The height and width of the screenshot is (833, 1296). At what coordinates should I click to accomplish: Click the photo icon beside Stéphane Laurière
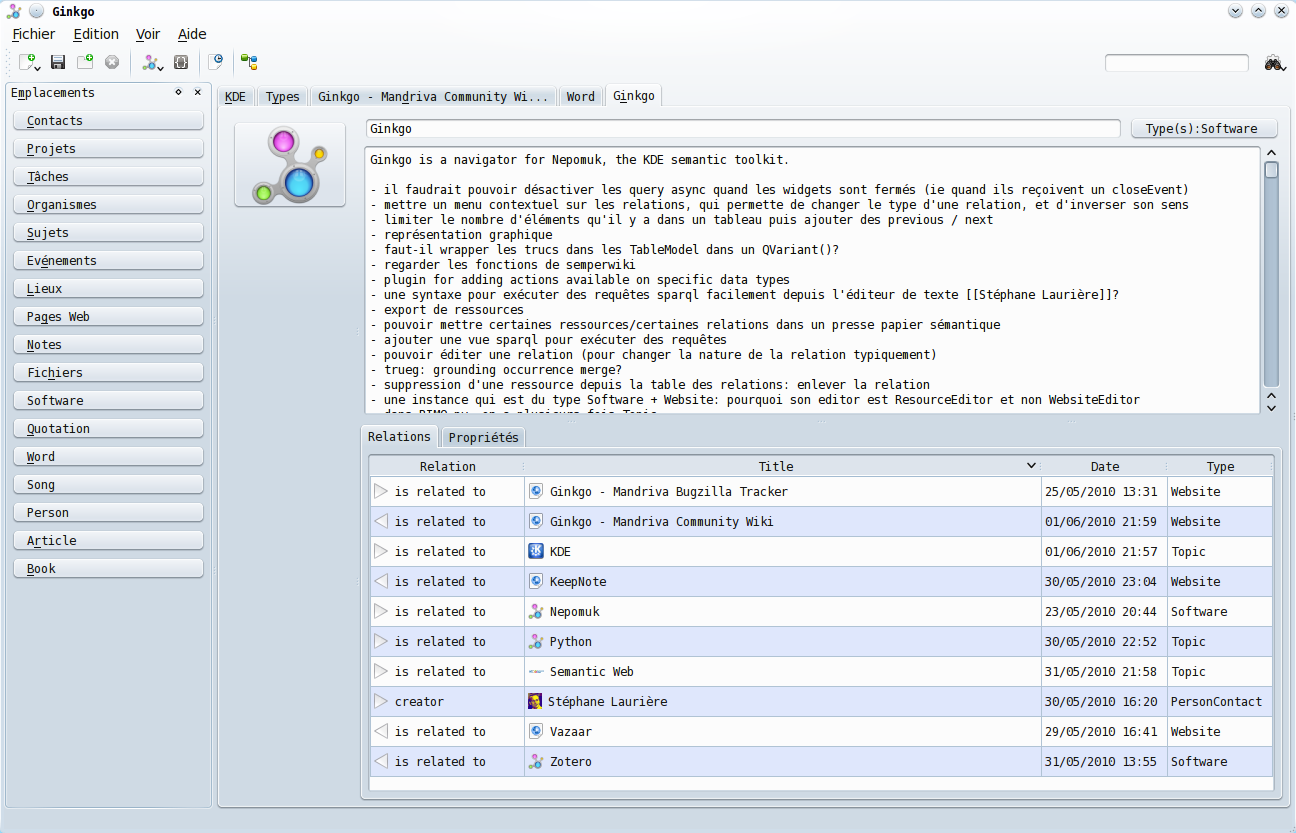tap(535, 701)
